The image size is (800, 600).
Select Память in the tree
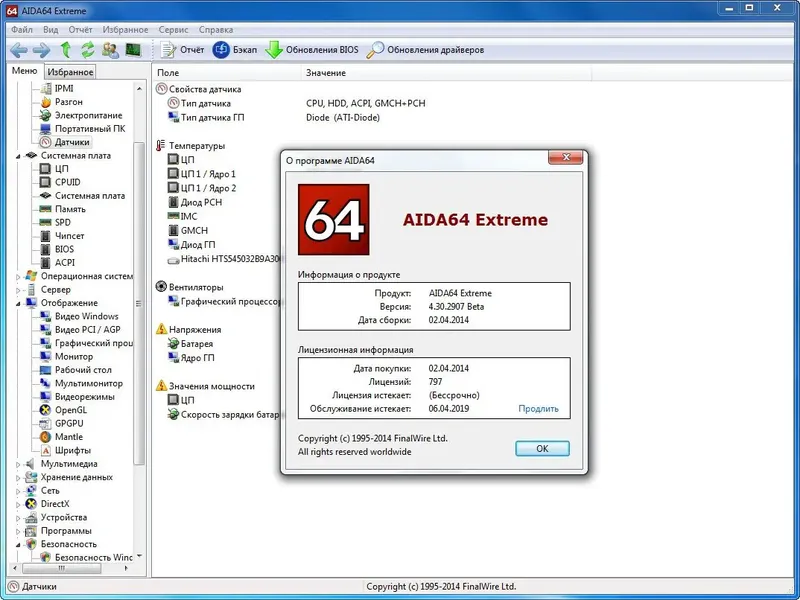pyautogui.click(x=70, y=209)
